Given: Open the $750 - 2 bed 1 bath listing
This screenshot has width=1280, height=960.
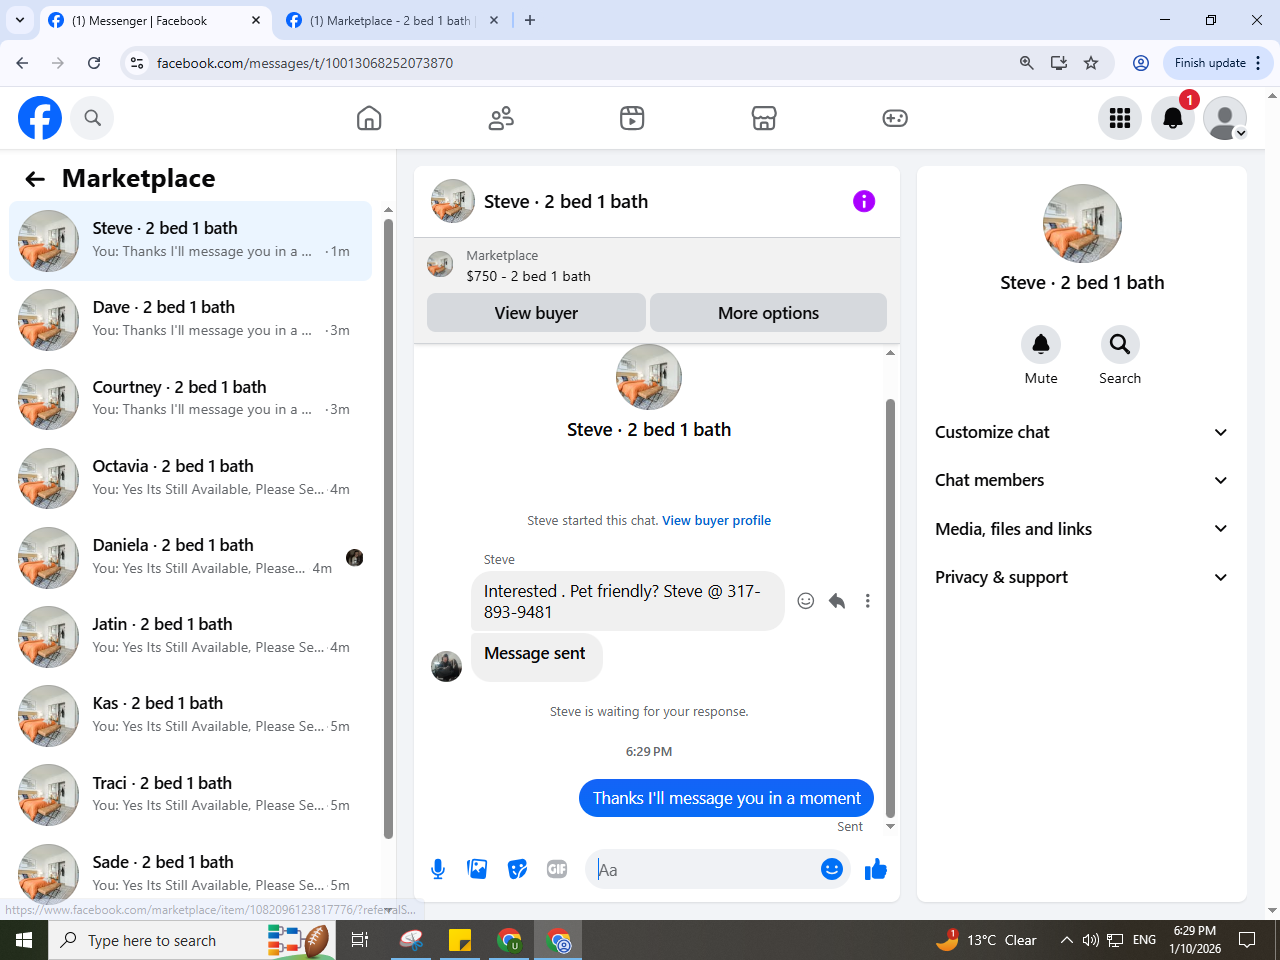Looking at the screenshot, I should coord(528,276).
